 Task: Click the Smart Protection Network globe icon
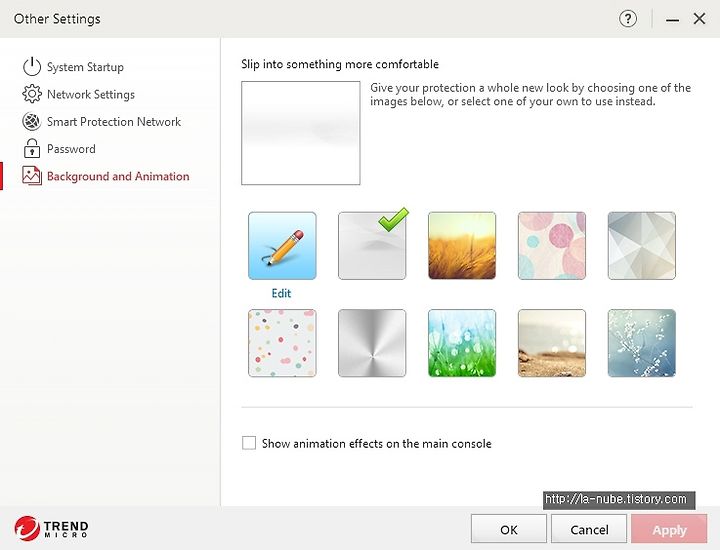[x=32, y=121]
